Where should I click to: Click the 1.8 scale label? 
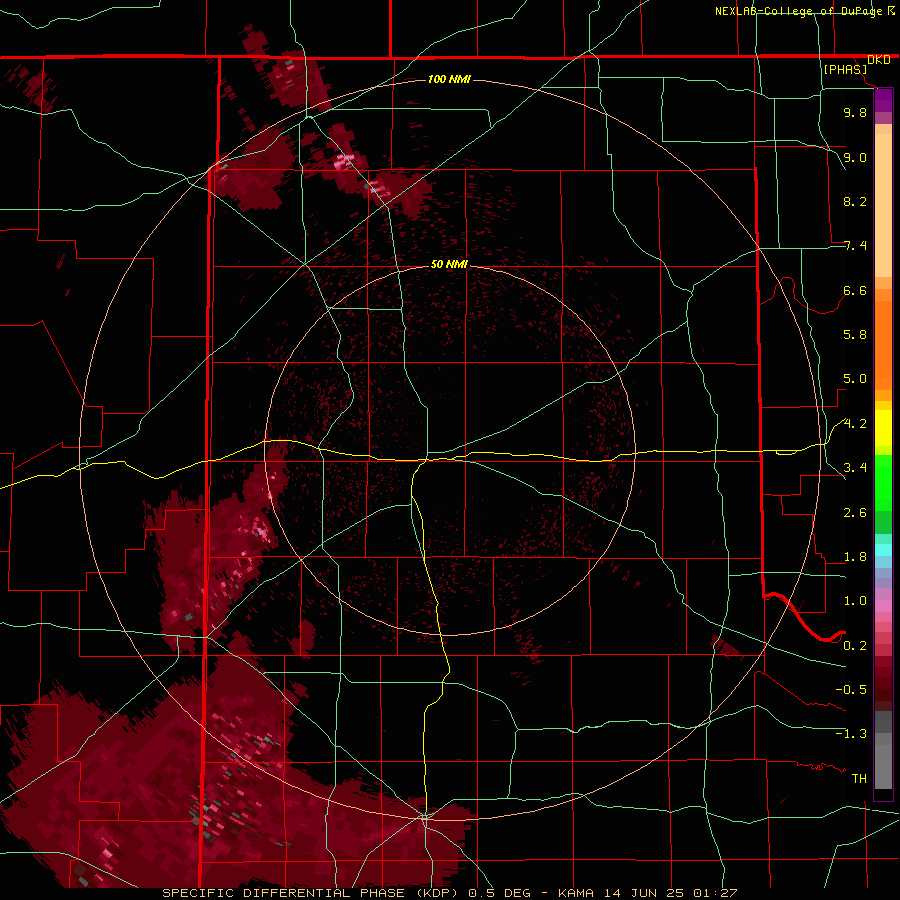pyautogui.click(x=855, y=557)
